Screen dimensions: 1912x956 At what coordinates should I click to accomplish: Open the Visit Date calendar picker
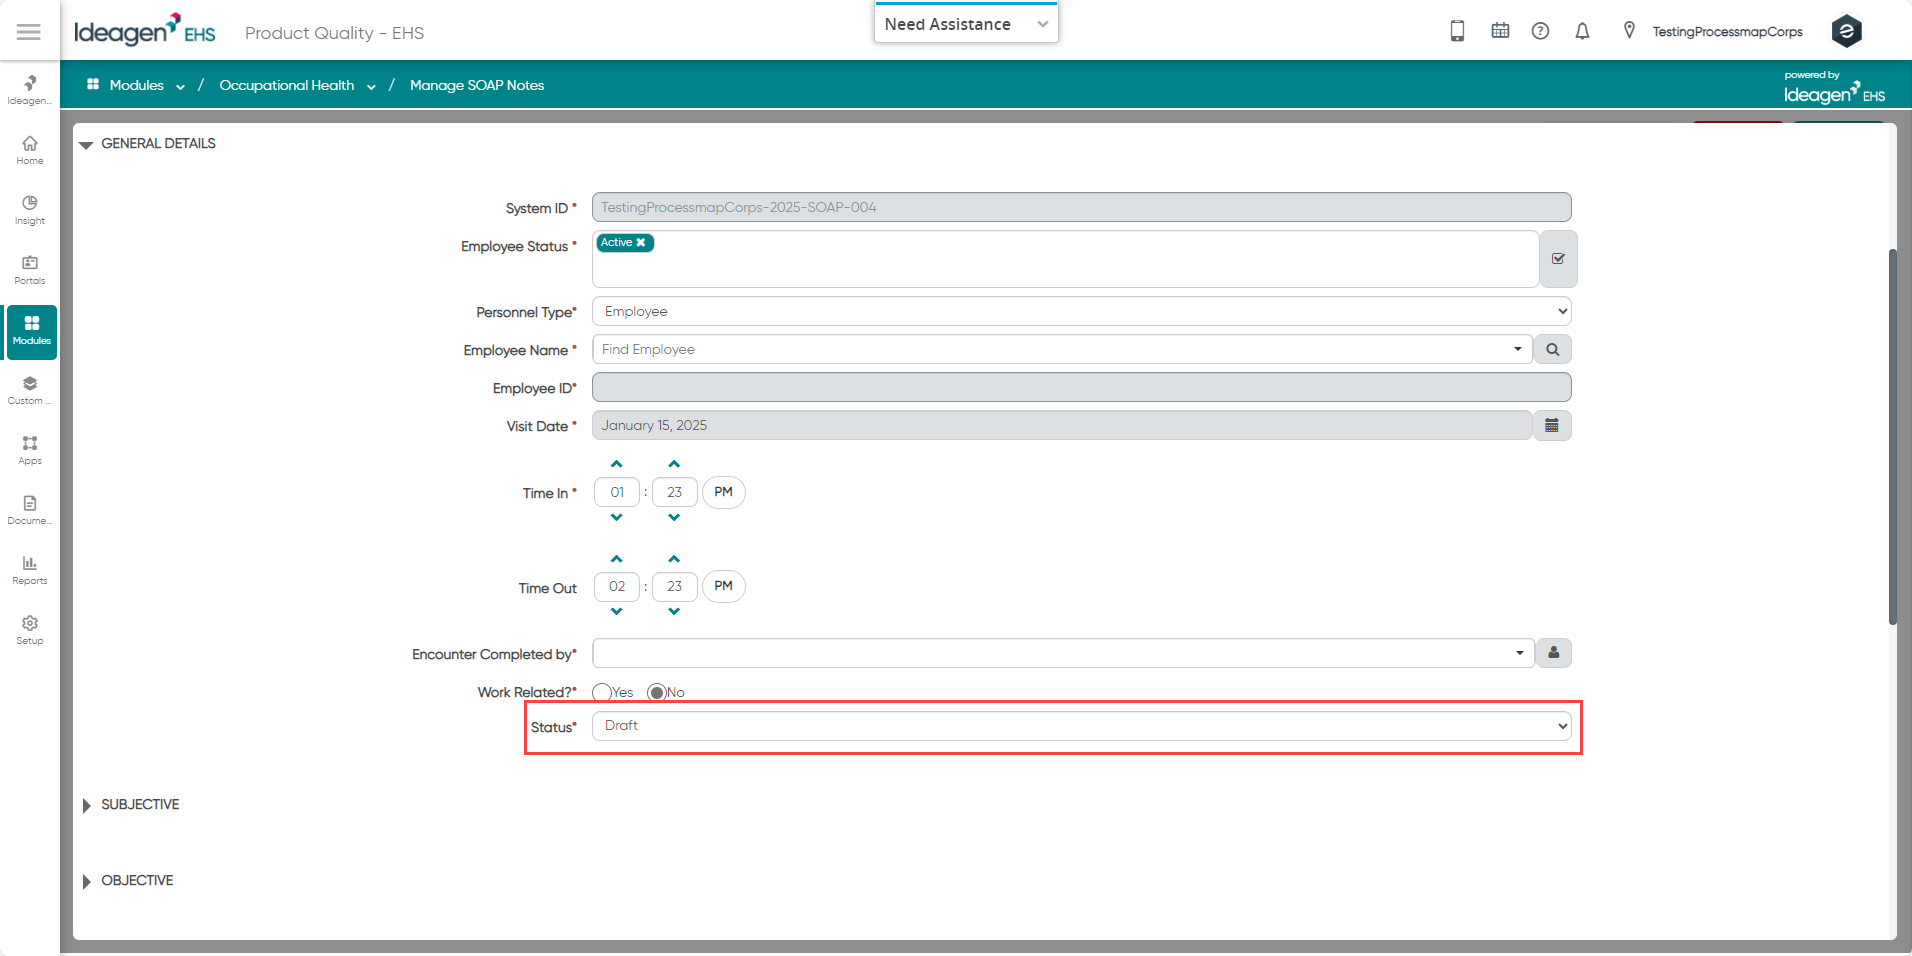pyautogui.click(x=1552, y=425)
